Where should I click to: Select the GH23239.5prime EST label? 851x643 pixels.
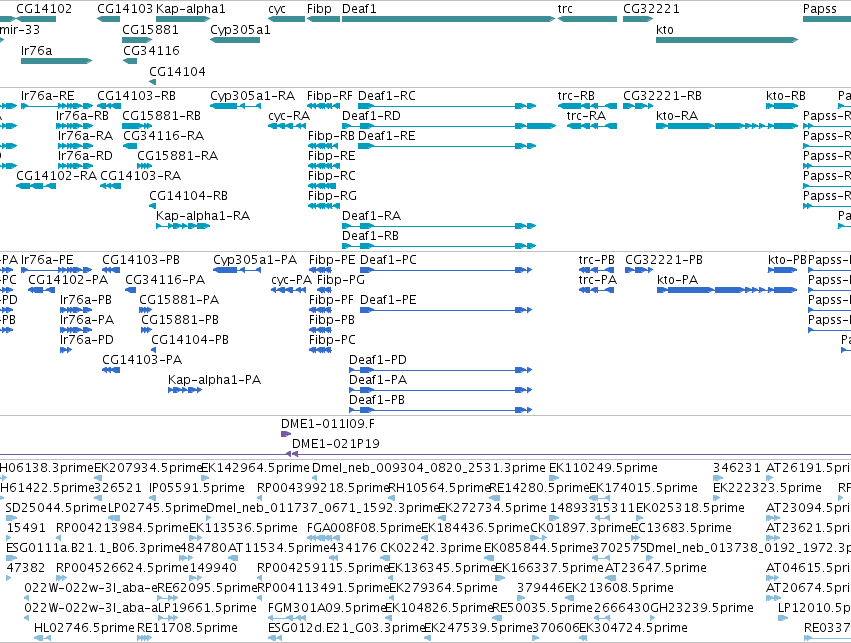point(704,607)
